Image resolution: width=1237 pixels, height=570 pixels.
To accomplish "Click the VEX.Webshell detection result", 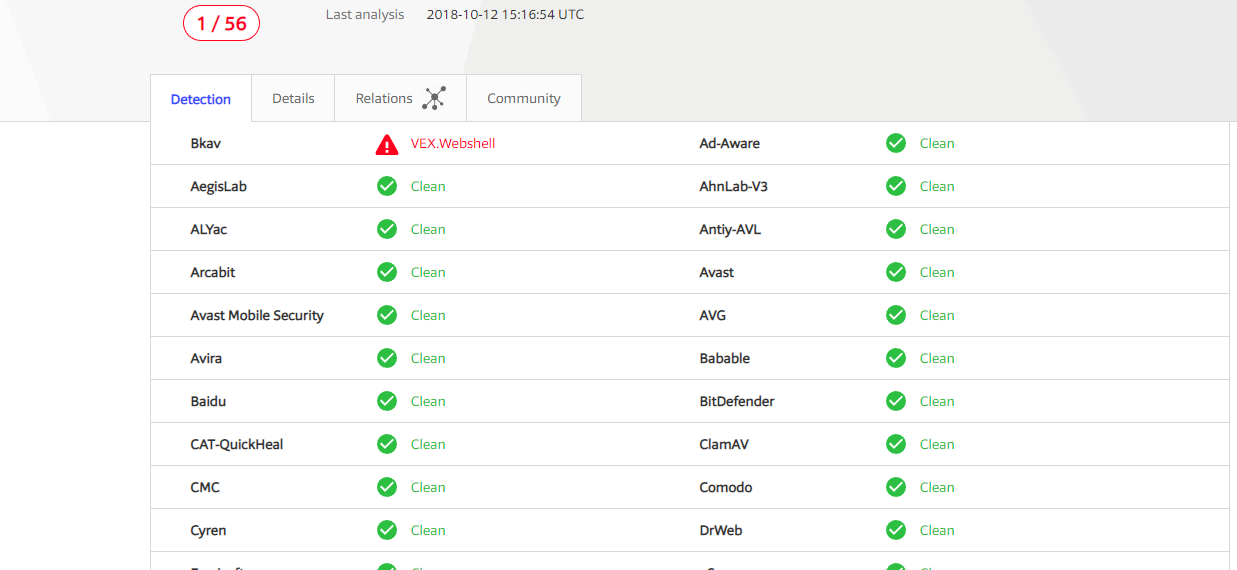I will (x=453, y=143).
